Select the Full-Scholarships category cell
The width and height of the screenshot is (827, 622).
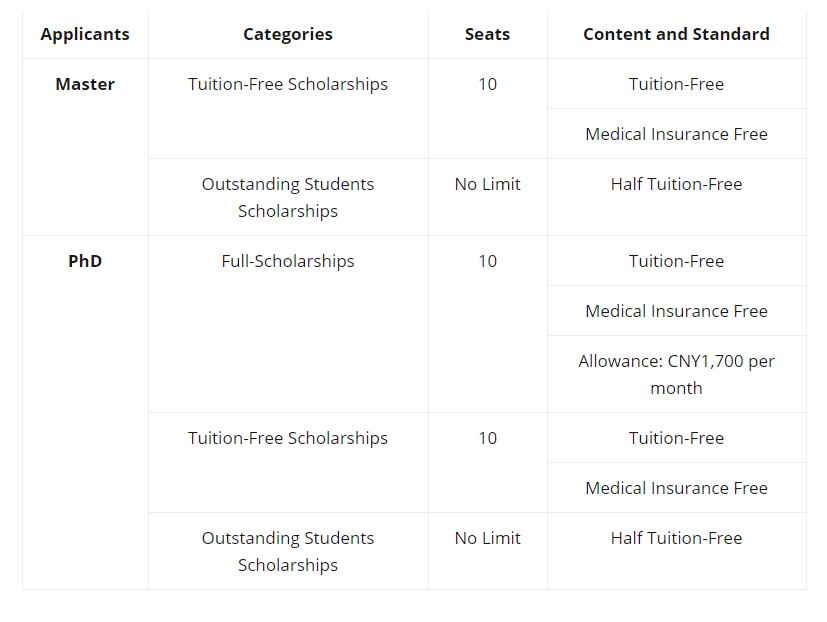coord(288,261)
